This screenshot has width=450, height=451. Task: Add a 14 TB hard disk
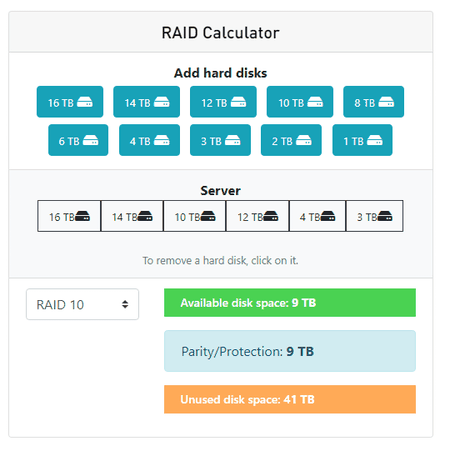coord(147,102)
